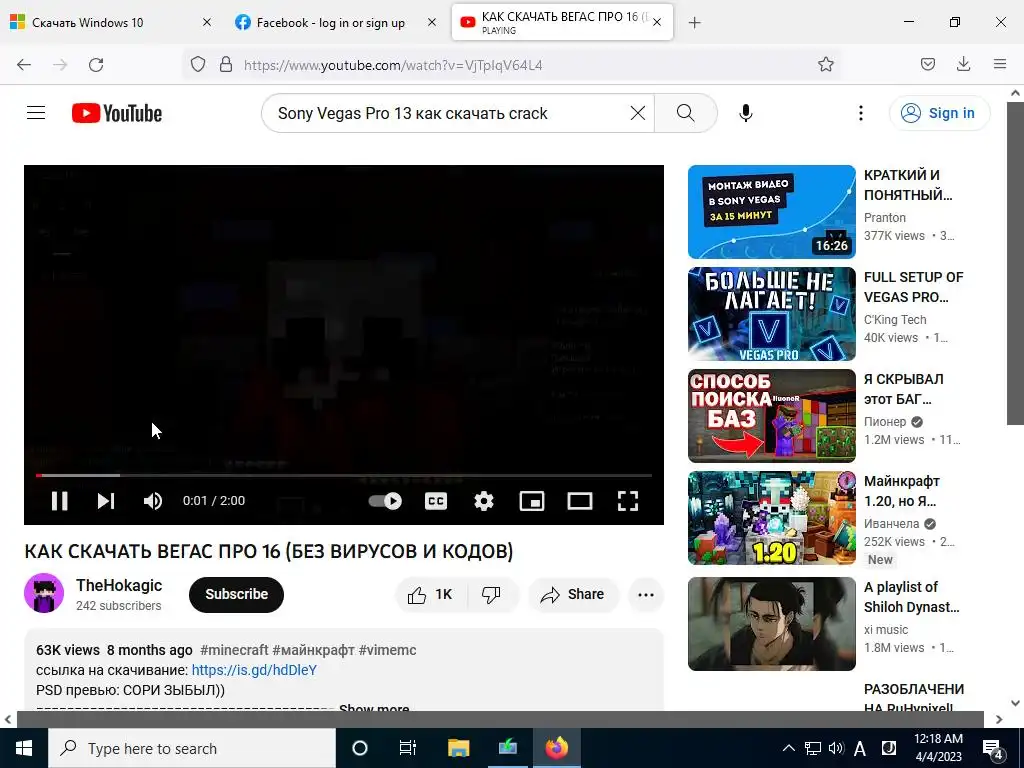1024x768 pixels.
Task: Switch to theater mode
Action: coord(580,501)
